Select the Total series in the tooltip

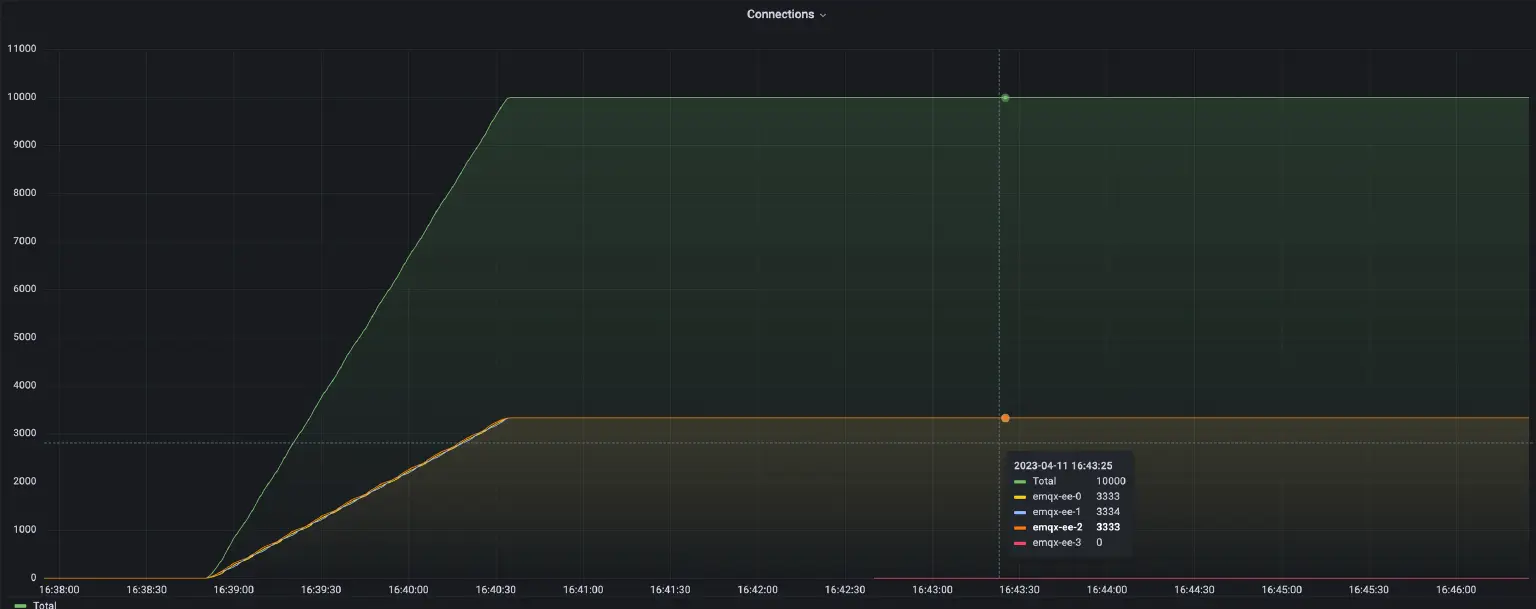(x=1044, y=481)
